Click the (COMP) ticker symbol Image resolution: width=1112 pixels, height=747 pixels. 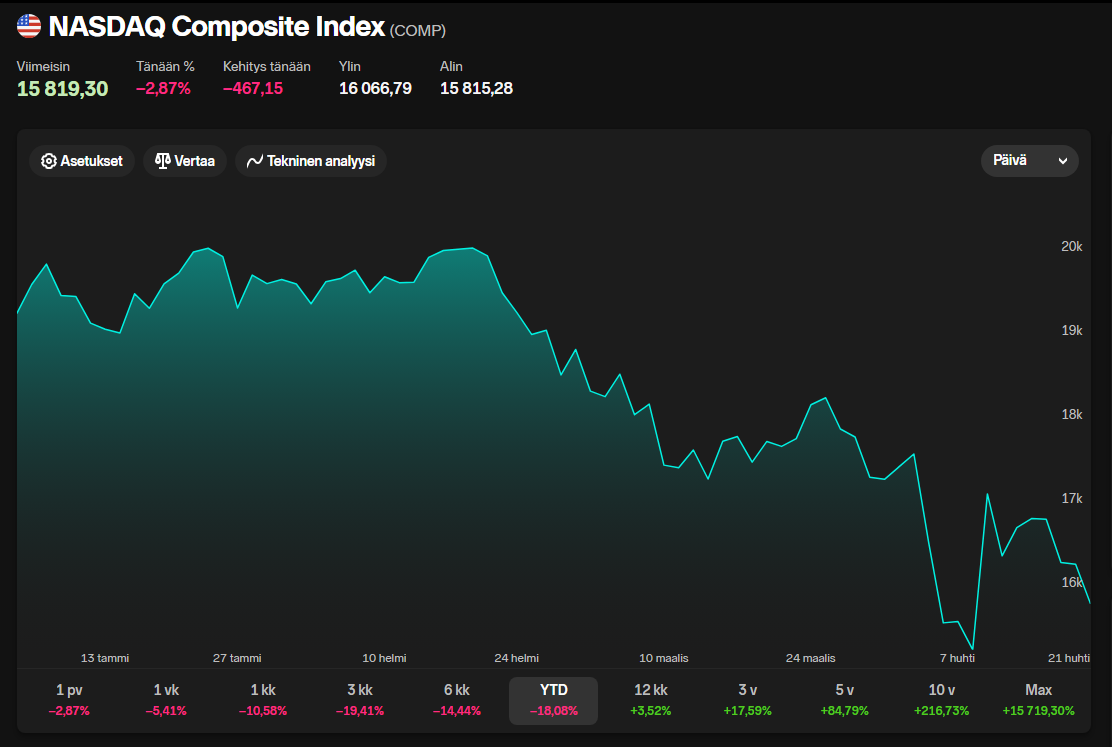(418, 31)
